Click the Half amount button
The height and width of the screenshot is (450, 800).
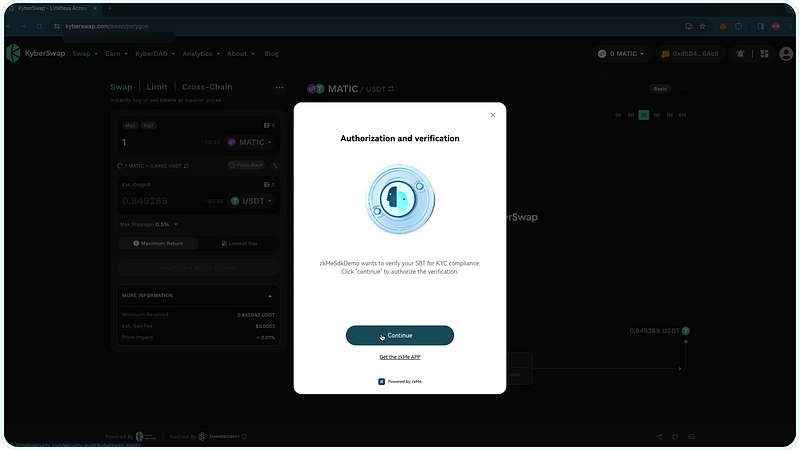[x=148, y=126]
